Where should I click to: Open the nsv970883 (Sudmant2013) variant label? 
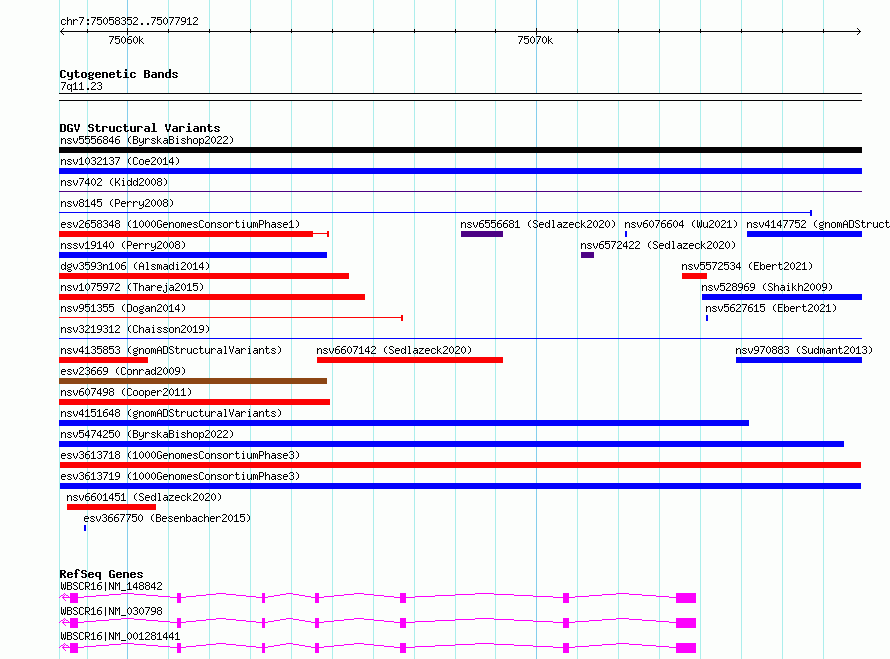click(x=804, y=350)
